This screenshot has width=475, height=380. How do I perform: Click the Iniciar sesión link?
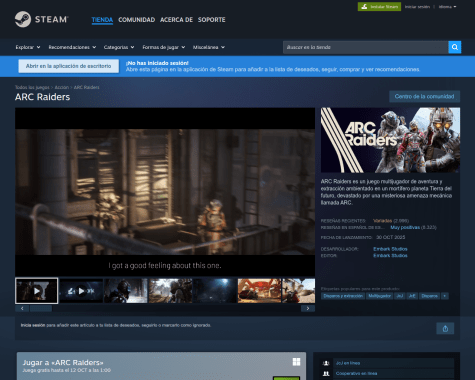pos(417,7)
